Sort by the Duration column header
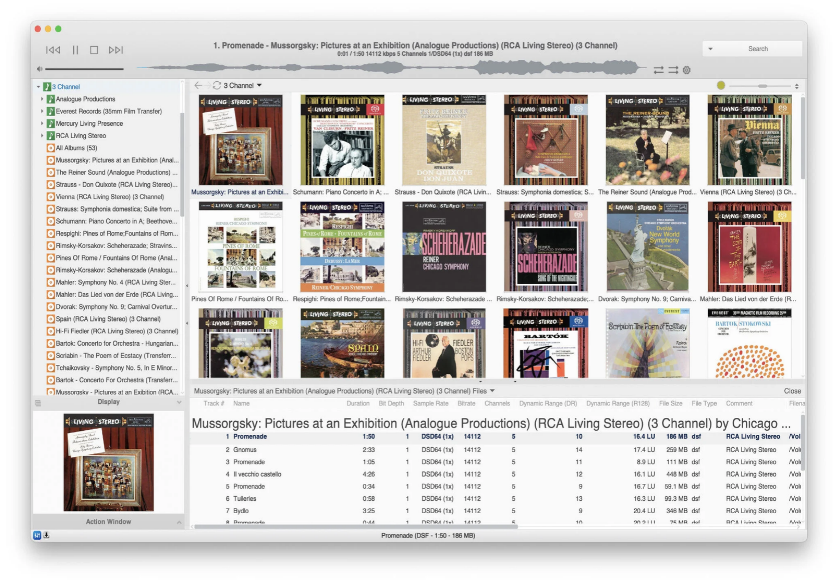Image resolution: width=836 pixels, height=584 pixels. pyautogui.click(x=358, y=404)
